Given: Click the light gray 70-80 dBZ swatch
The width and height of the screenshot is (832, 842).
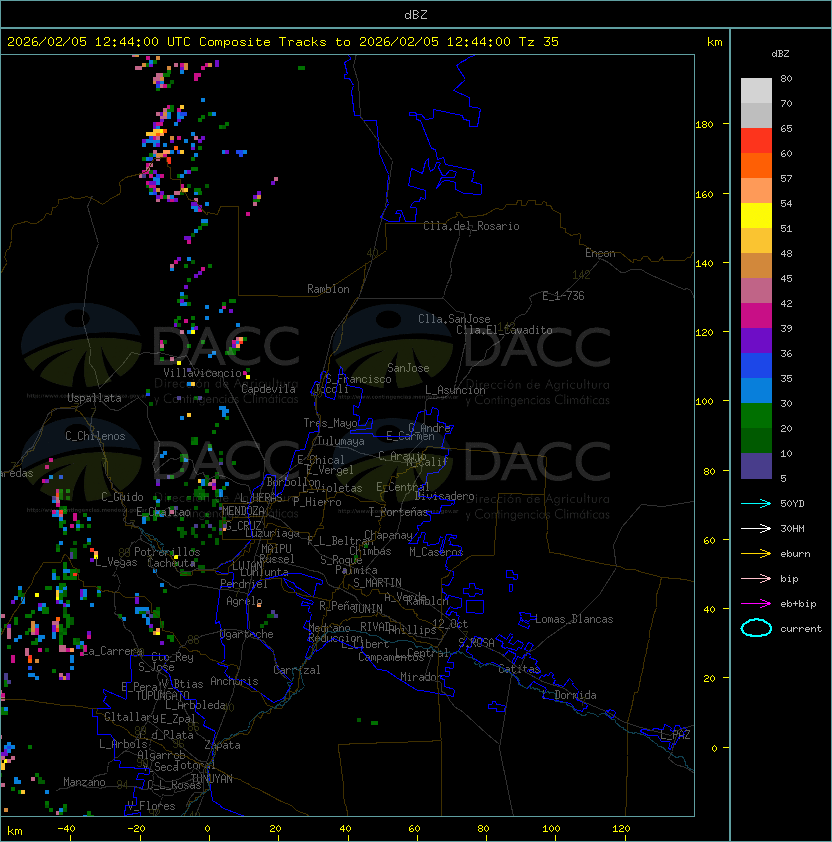Looking at the screenshot, I should coord(756,91).
